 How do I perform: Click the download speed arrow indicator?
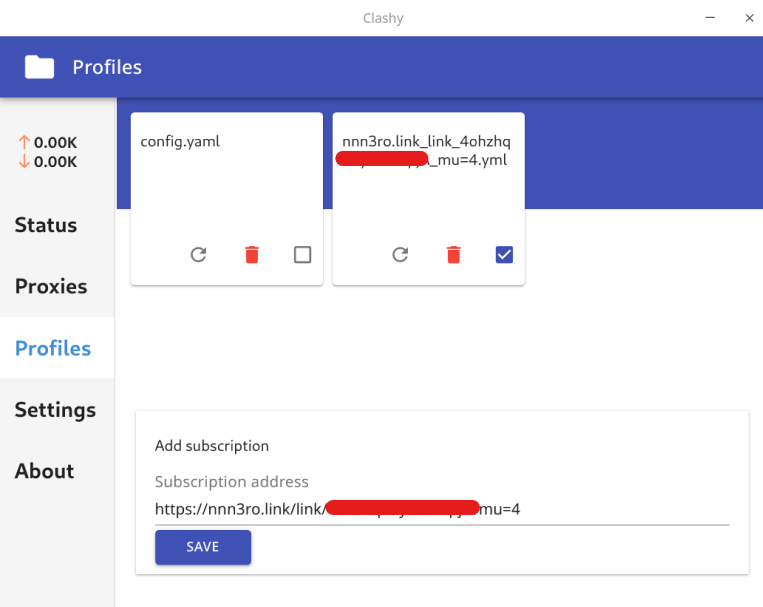[x=24, y=161]
